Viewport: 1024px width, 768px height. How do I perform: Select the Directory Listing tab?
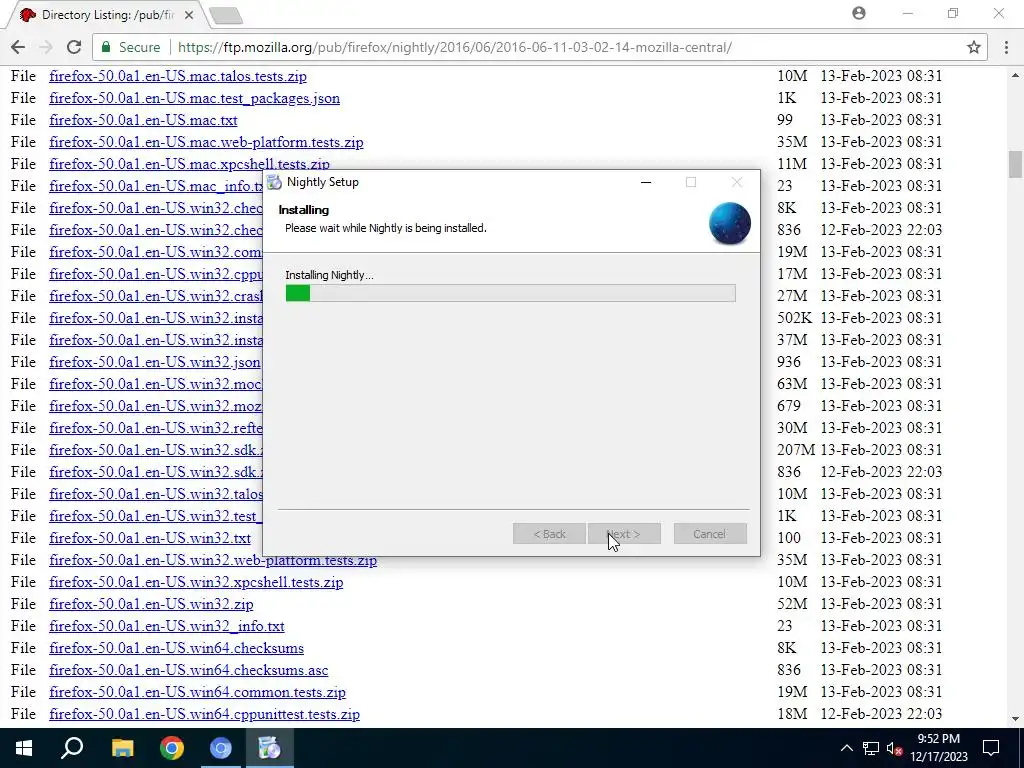point(108,14)
